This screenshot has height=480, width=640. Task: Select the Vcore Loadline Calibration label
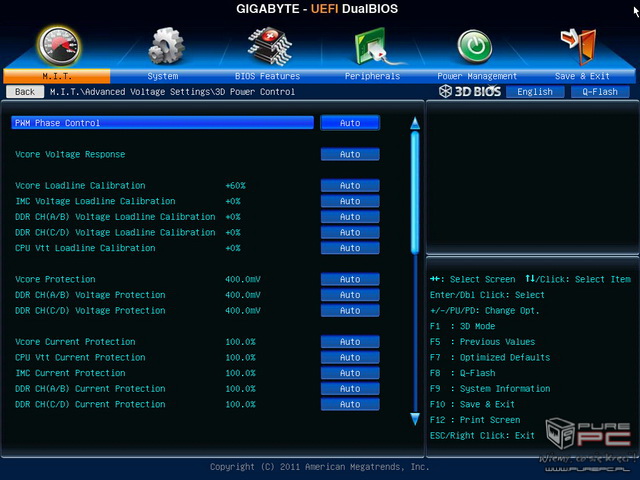click(x=80, y=185)
